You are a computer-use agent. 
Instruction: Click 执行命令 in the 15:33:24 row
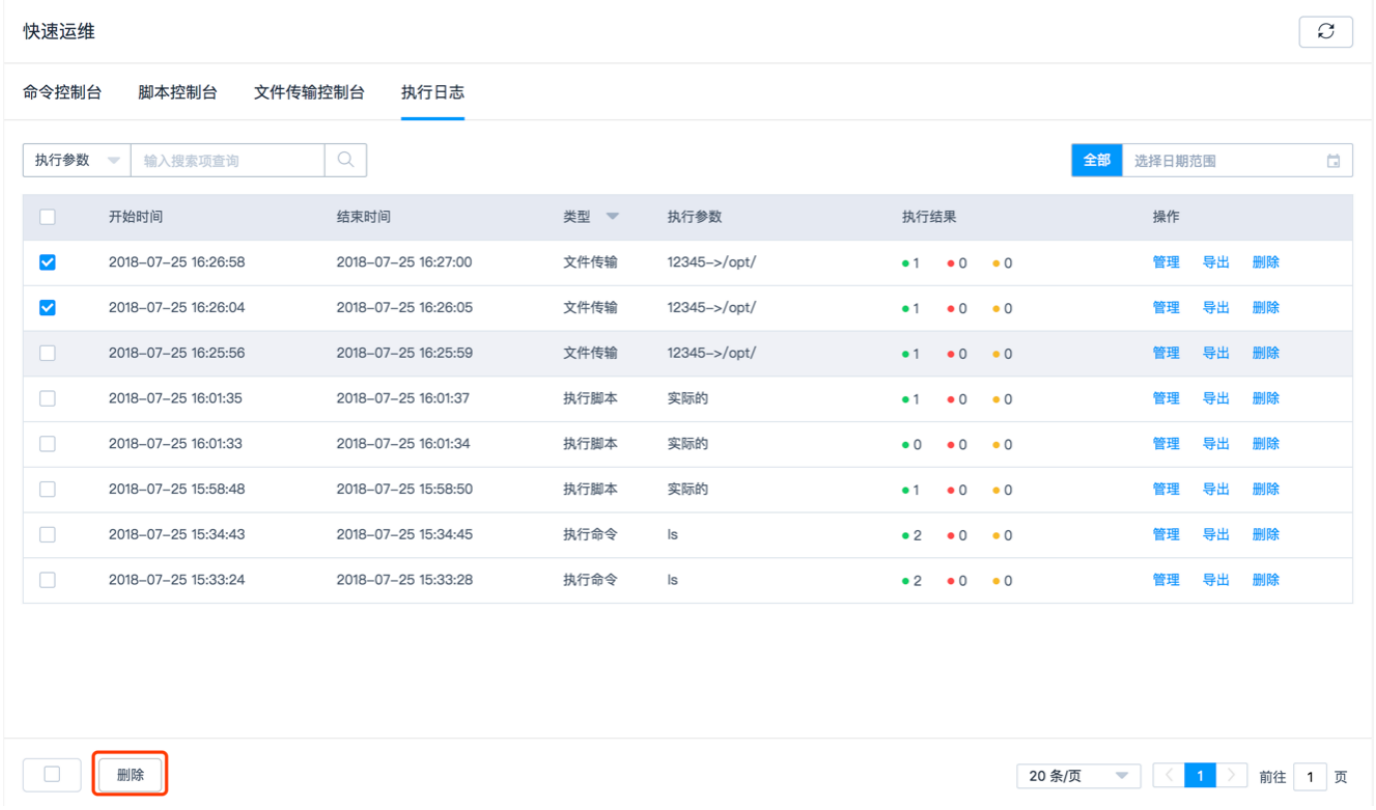tap(590, 580)
